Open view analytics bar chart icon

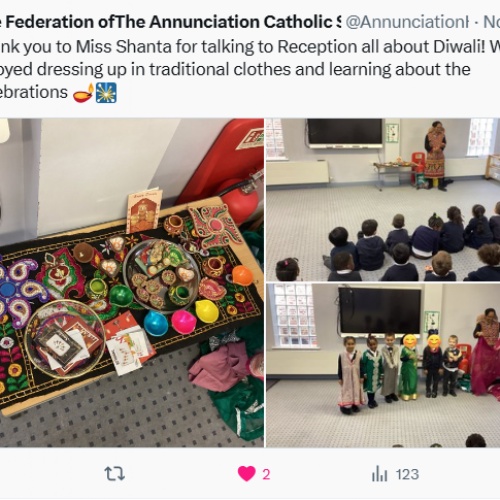tap(379, 474)
